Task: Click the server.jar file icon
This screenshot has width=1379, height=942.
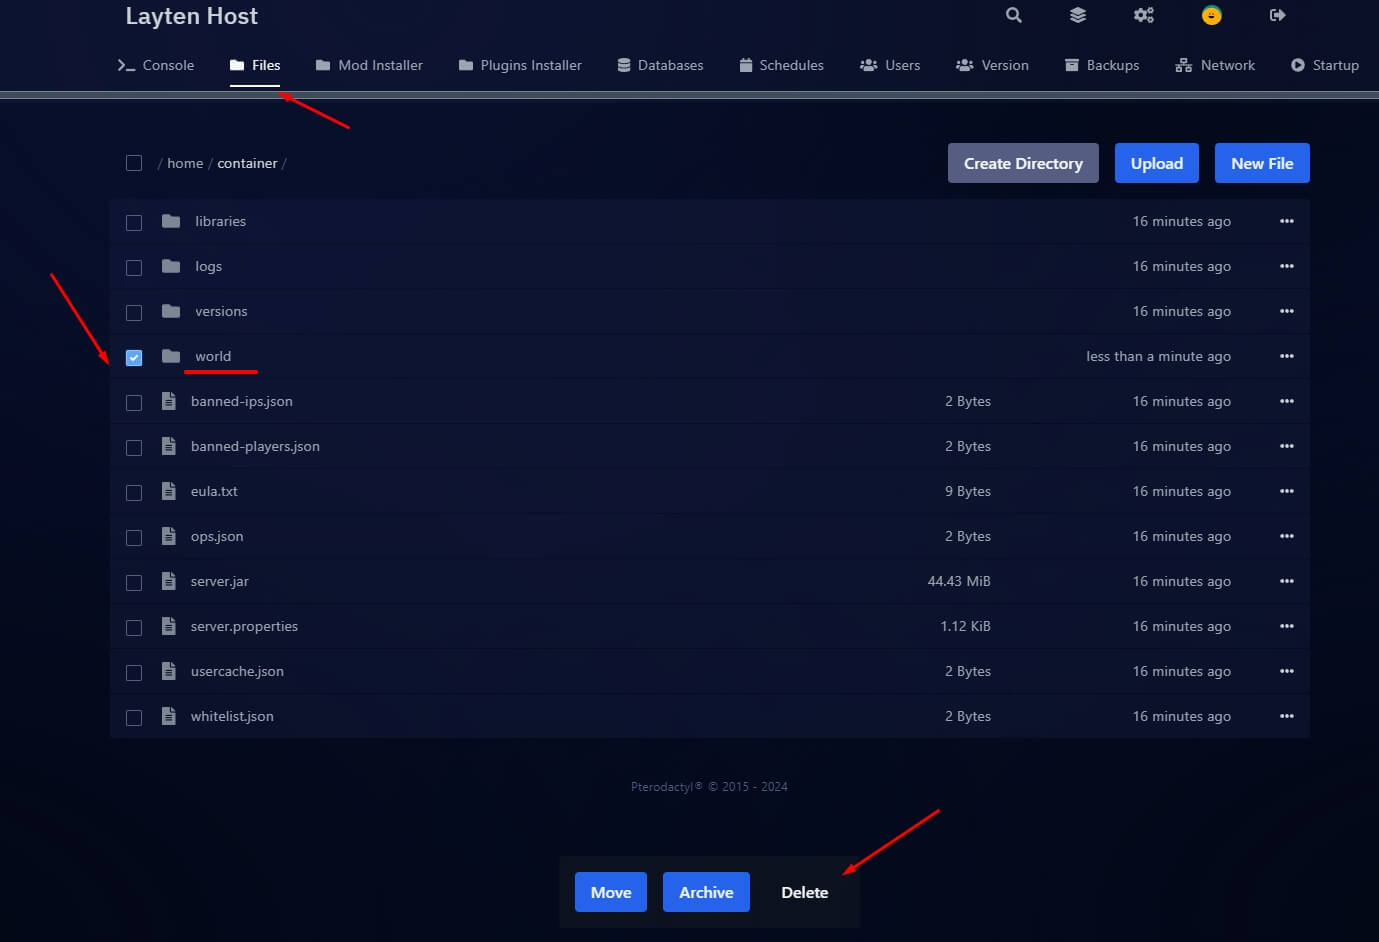Action: pos(169,581)
